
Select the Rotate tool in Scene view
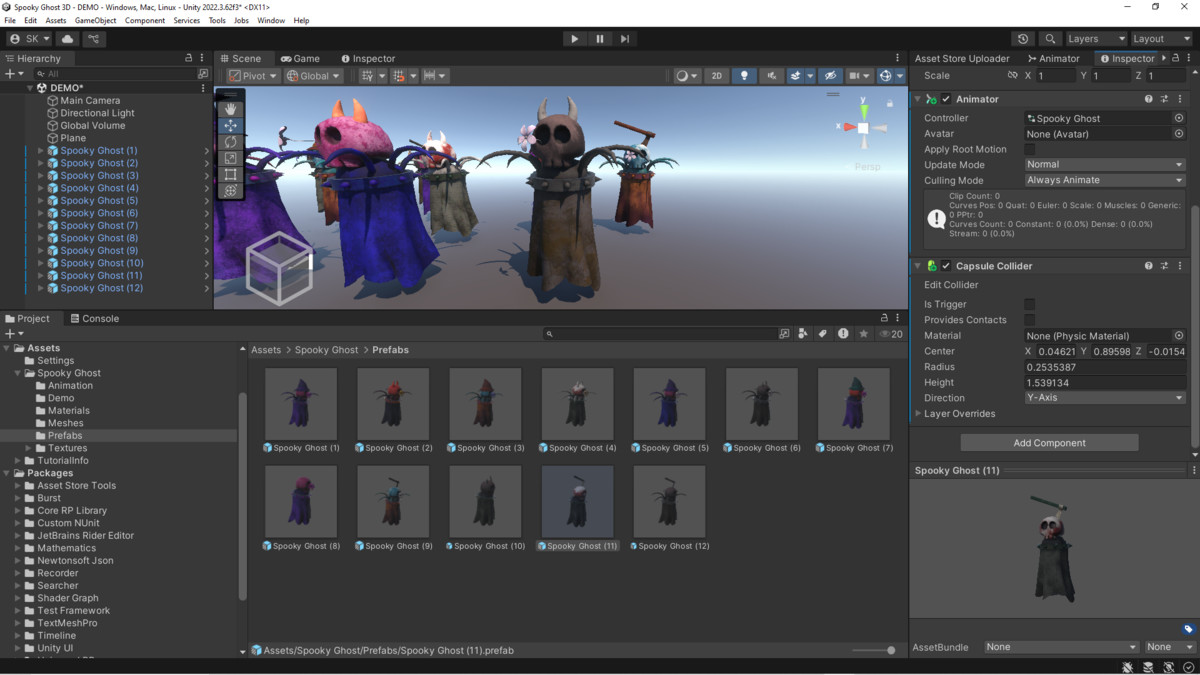coord(231,142)
